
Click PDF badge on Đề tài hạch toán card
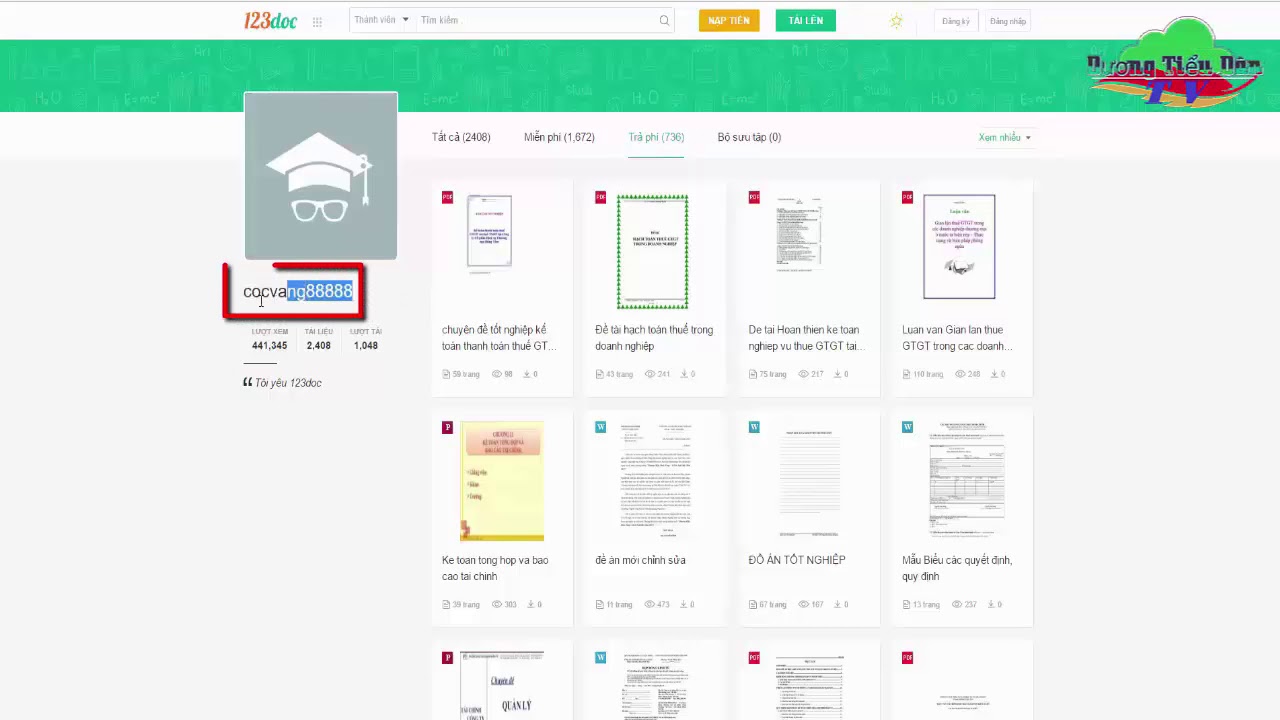coord(600,197)
